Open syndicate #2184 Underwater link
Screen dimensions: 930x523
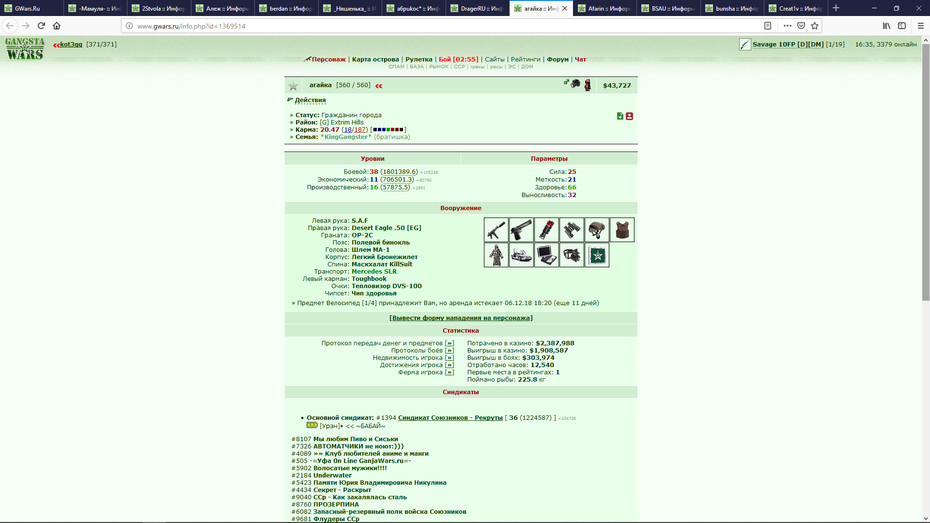(x=332, y=476)
